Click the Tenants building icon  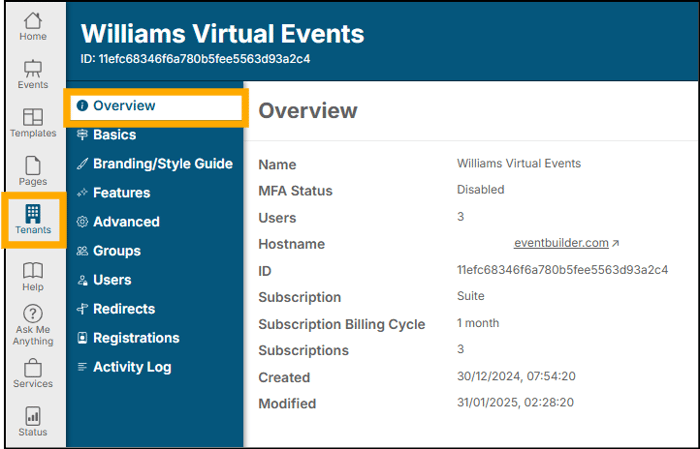tap(33, 214)
